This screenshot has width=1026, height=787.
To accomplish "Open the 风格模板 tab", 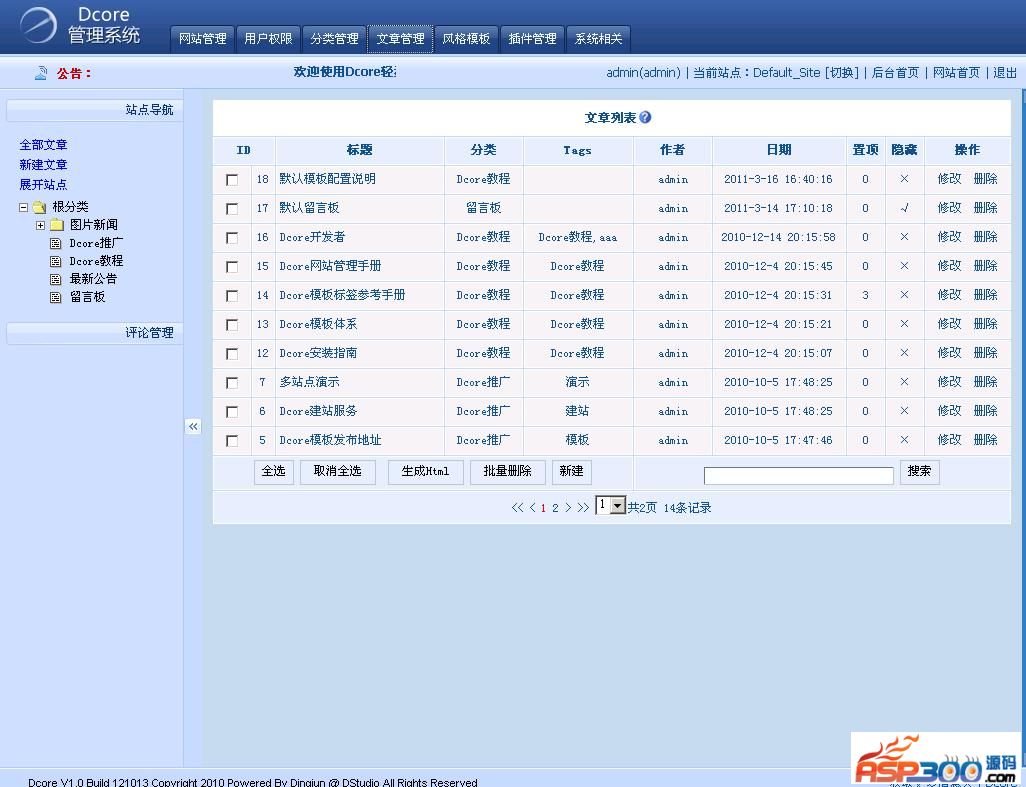I will click(x=467, y=39).
